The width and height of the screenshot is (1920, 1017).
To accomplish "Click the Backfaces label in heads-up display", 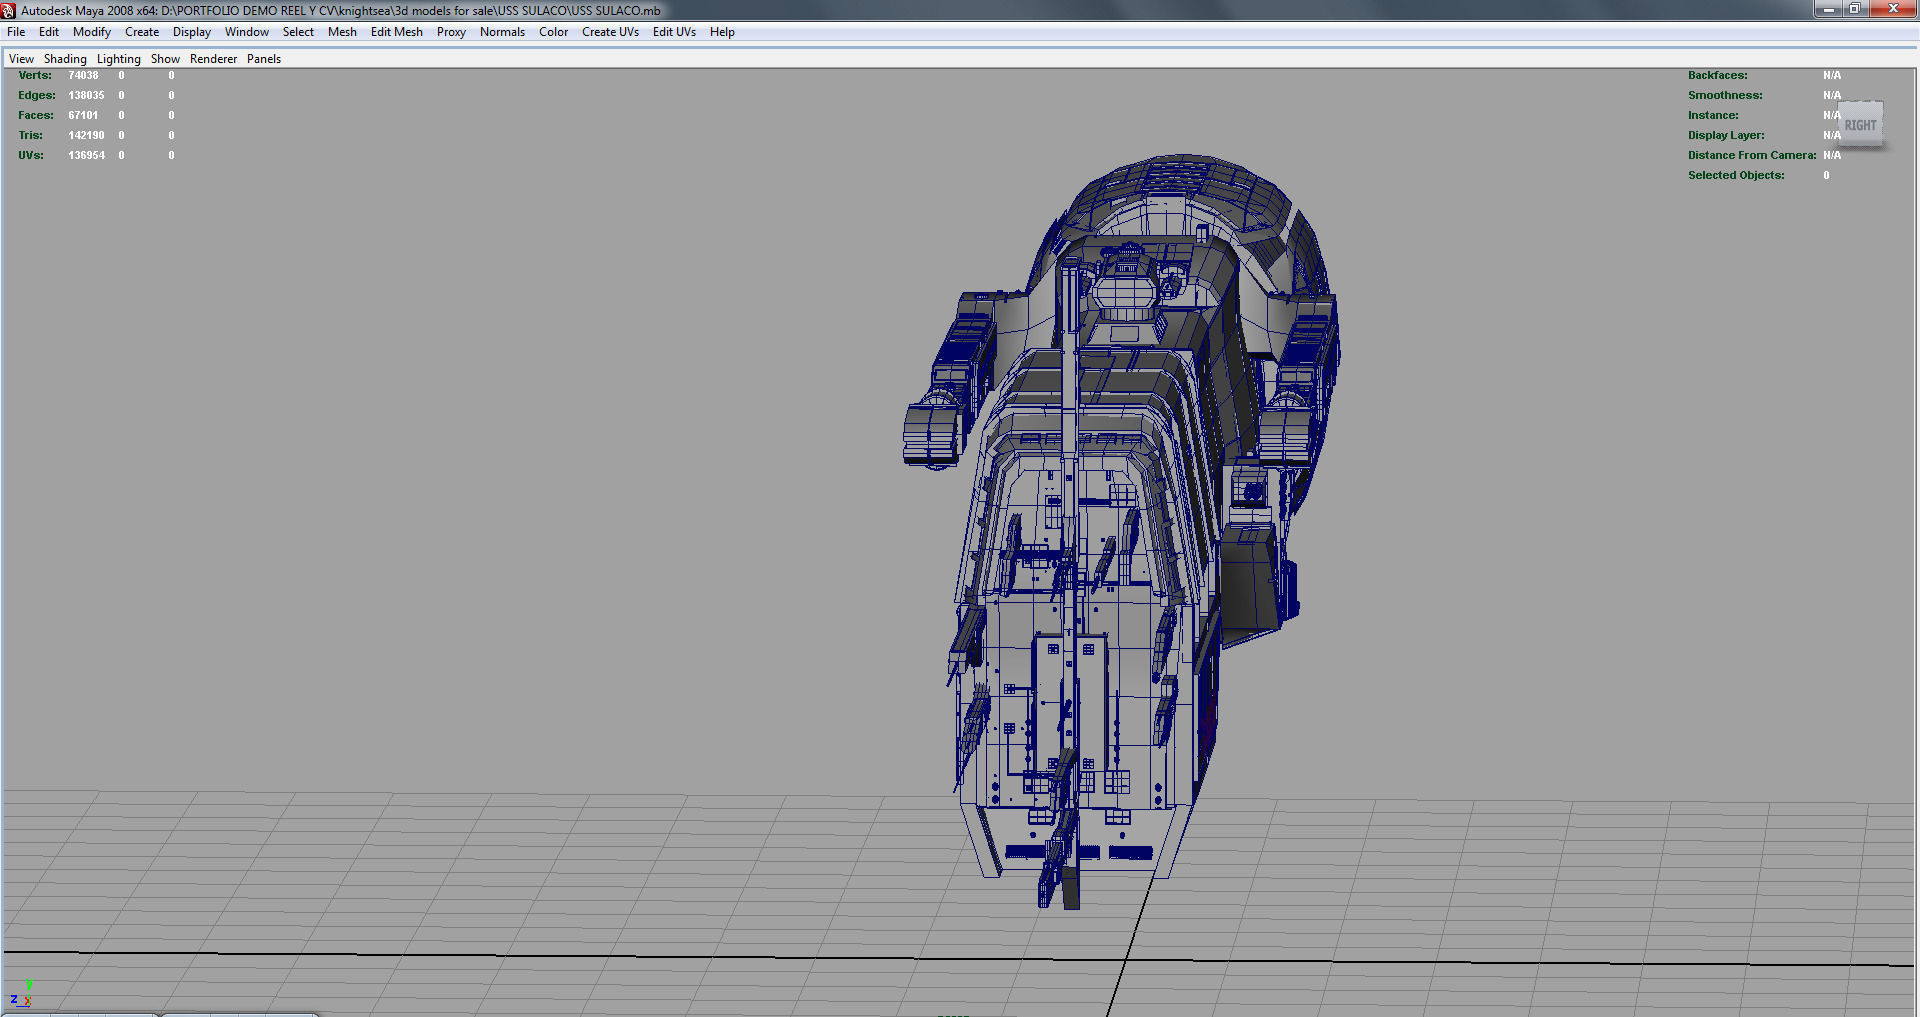I will [1718, 75].
